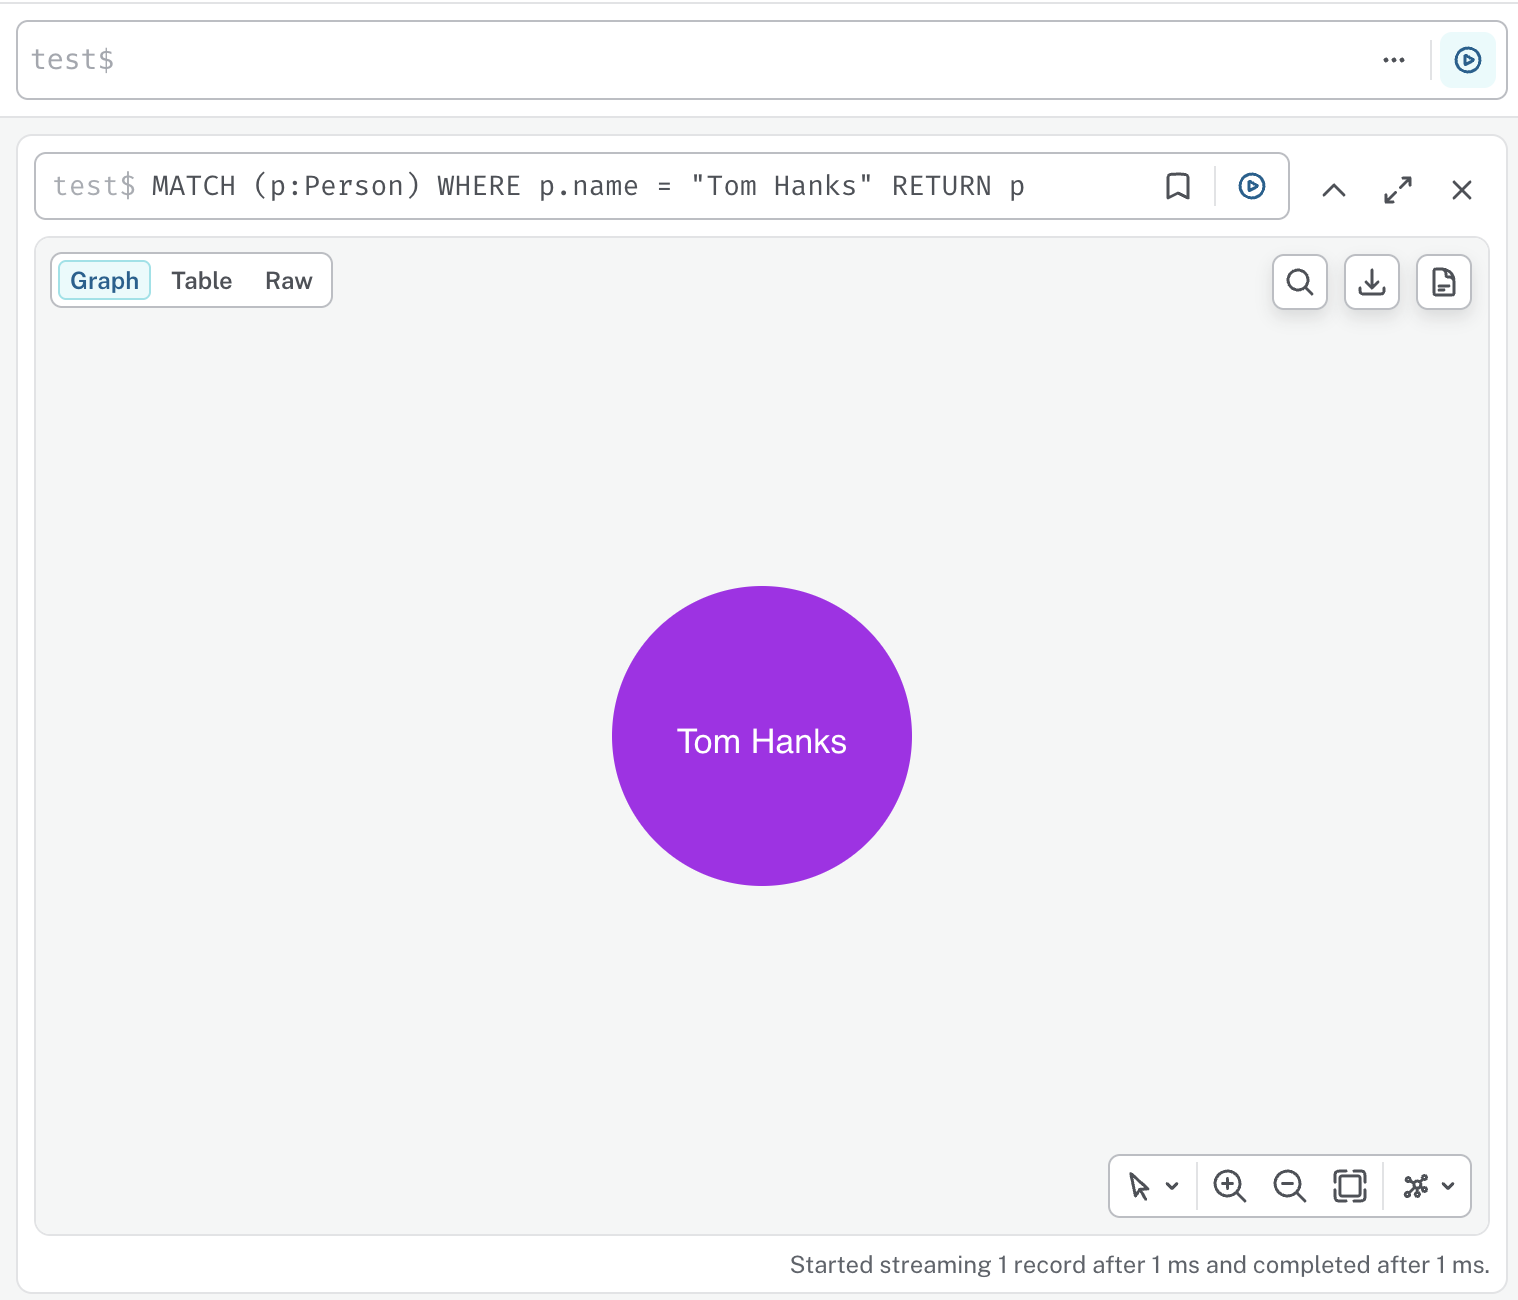Screen dimensions: 1518x1300
Task: Open the top editor more options menu
Action: point(1394,60)
